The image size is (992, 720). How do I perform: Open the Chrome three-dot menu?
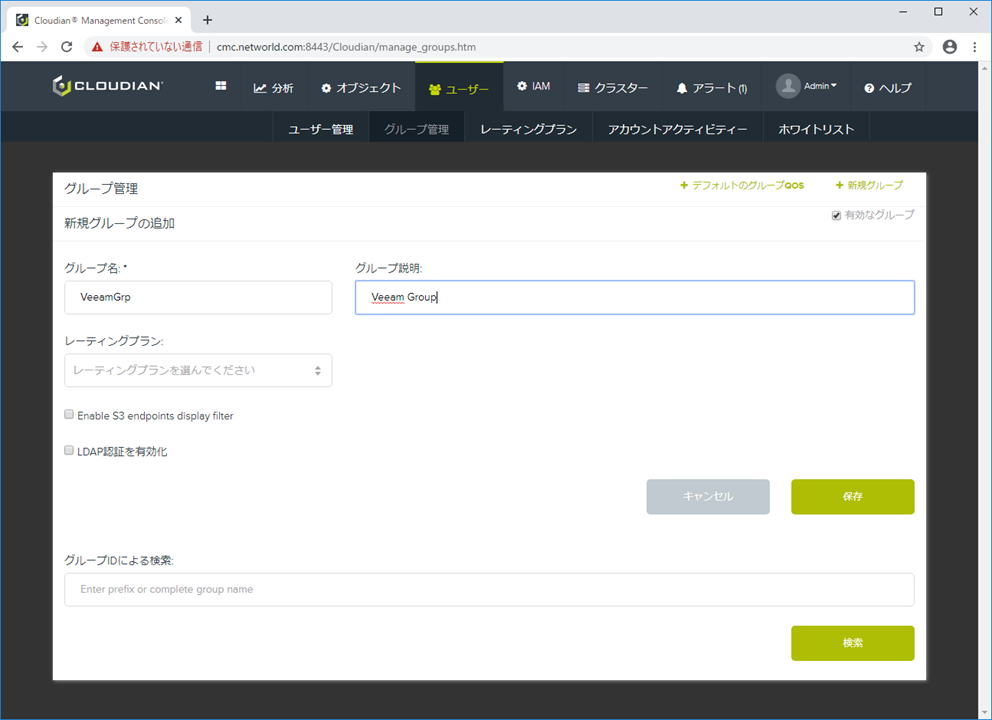coord(974,46)
